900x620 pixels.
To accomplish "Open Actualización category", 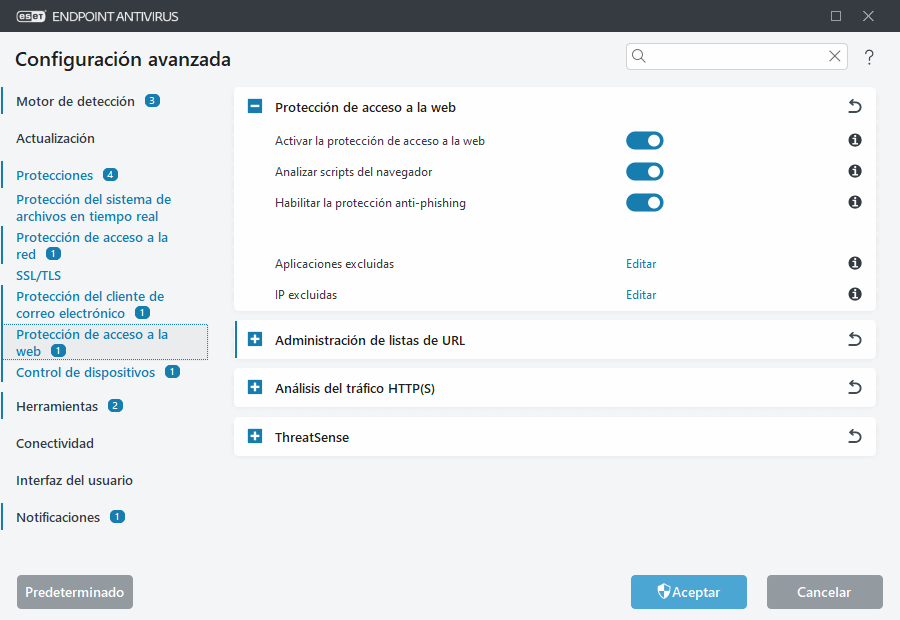I will click(55, 138).
